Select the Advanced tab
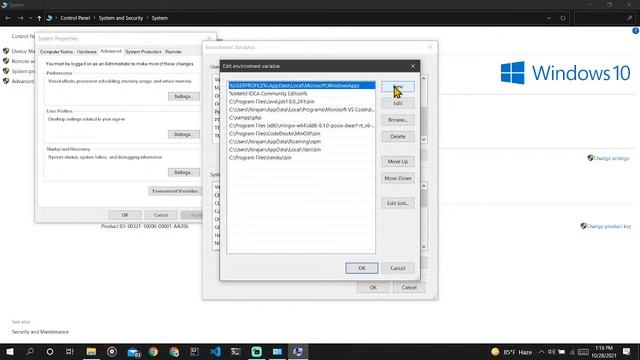640x360 pixels. [x=111, y=51]
